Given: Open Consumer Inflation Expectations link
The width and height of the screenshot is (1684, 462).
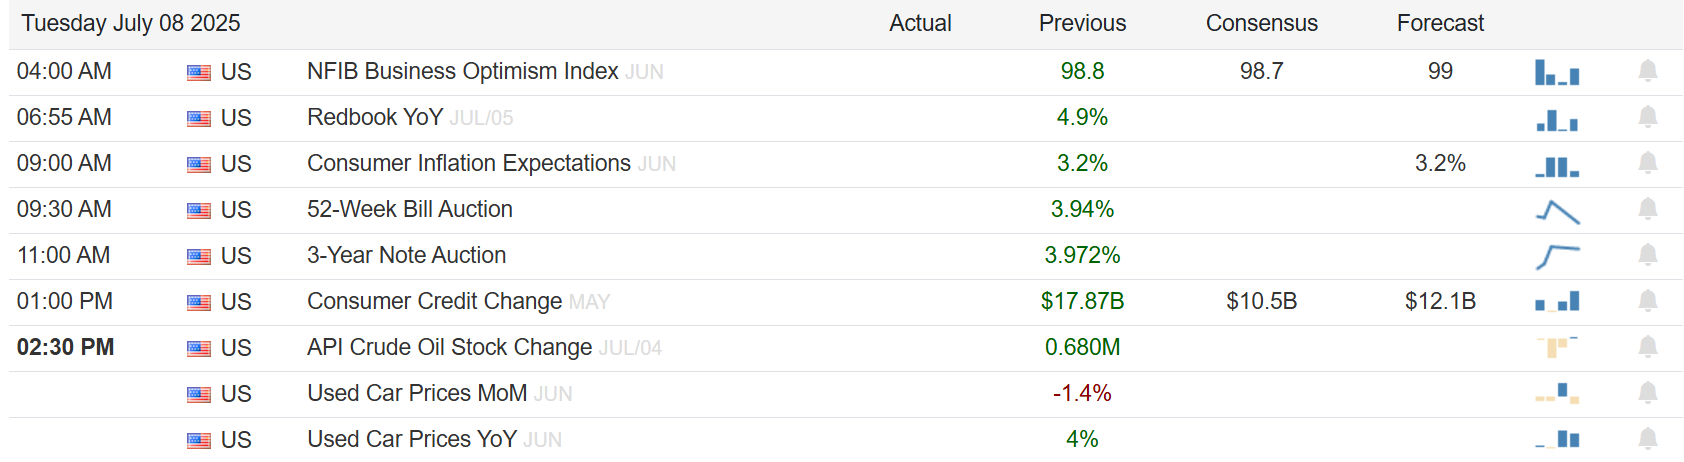Looking at the screenshot, I should [x=469, y=164].
